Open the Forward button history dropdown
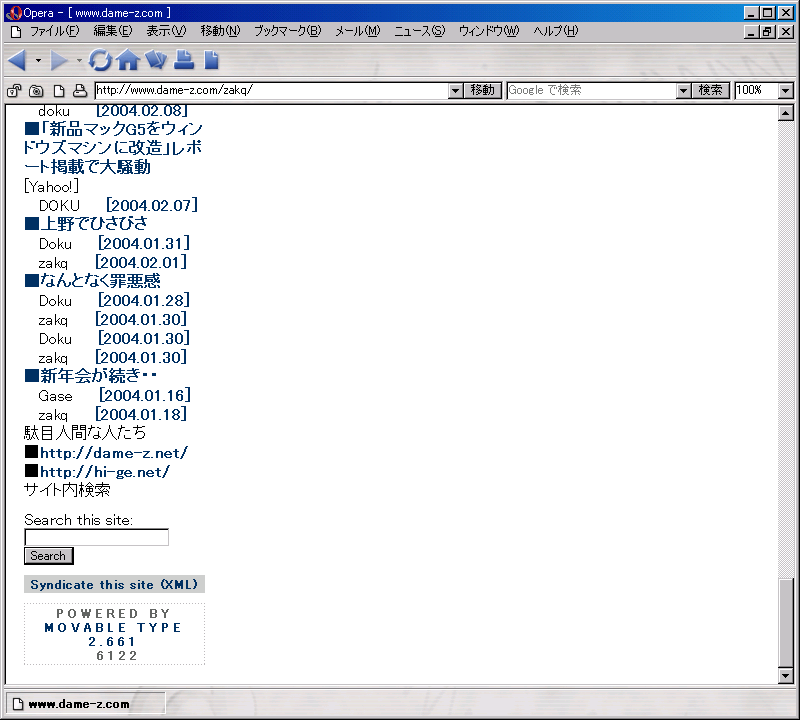The width and height of the screenshot is (800, 720). (x=79, y=61)
